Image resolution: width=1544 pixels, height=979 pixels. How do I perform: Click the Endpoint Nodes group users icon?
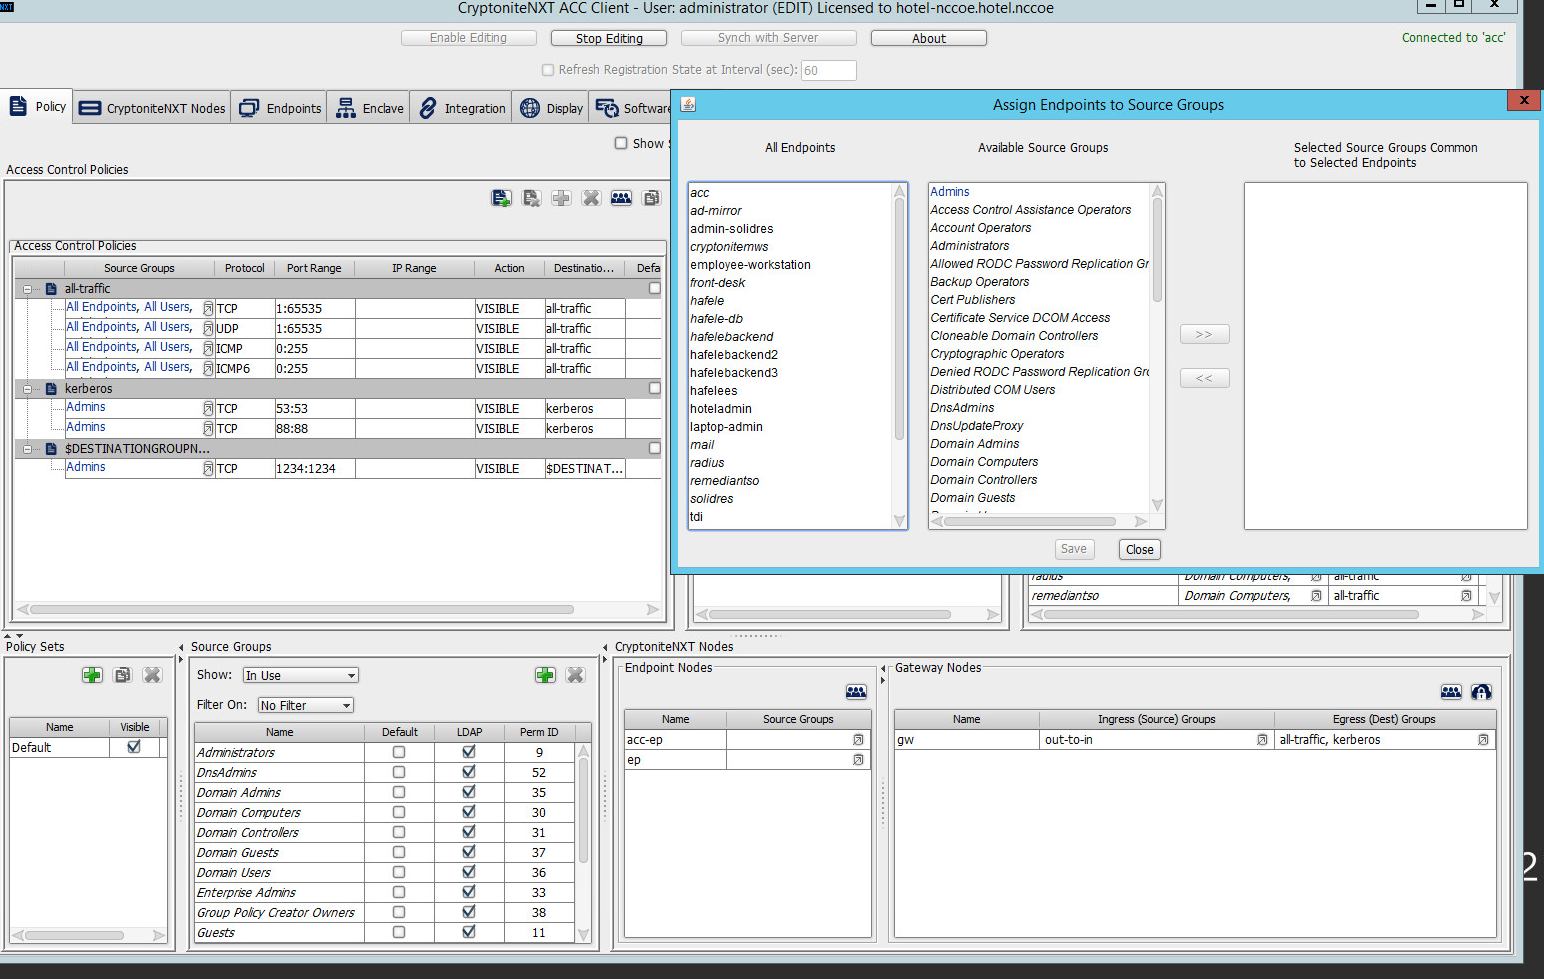[856, 692]
